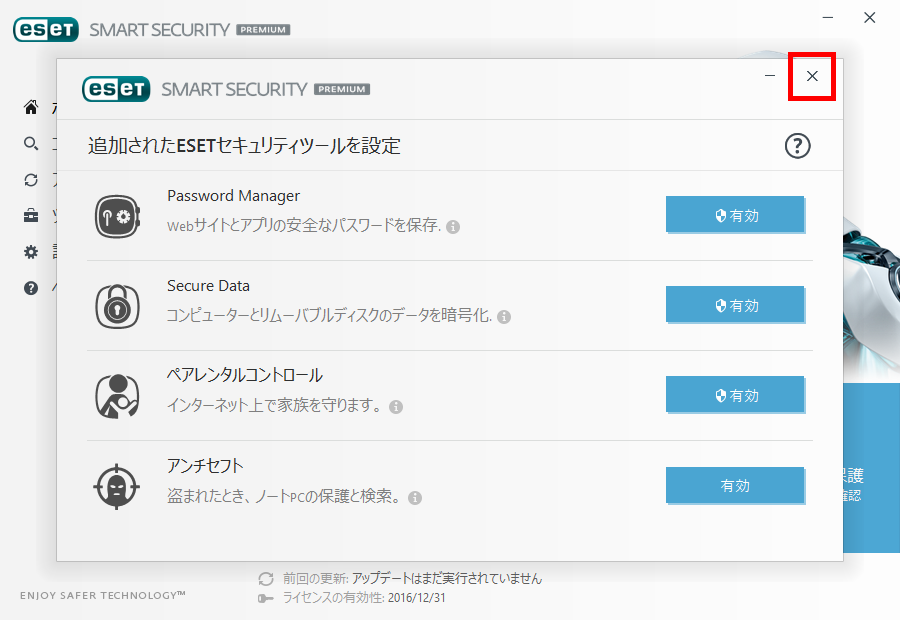The image size is (900, 620).
Task: Click the アンチセフト title text
Action: click(205, 466)
